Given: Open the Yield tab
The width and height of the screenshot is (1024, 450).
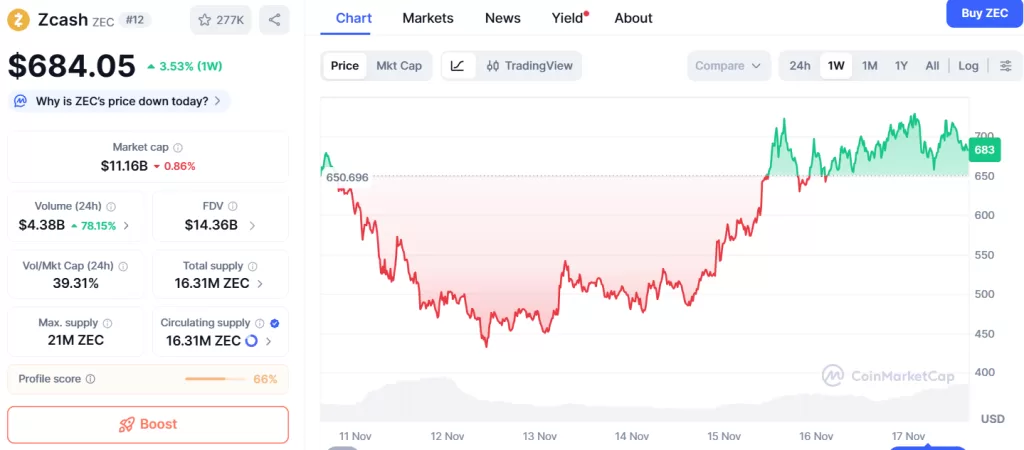Looking at the screenshot, I should [567, 18].
